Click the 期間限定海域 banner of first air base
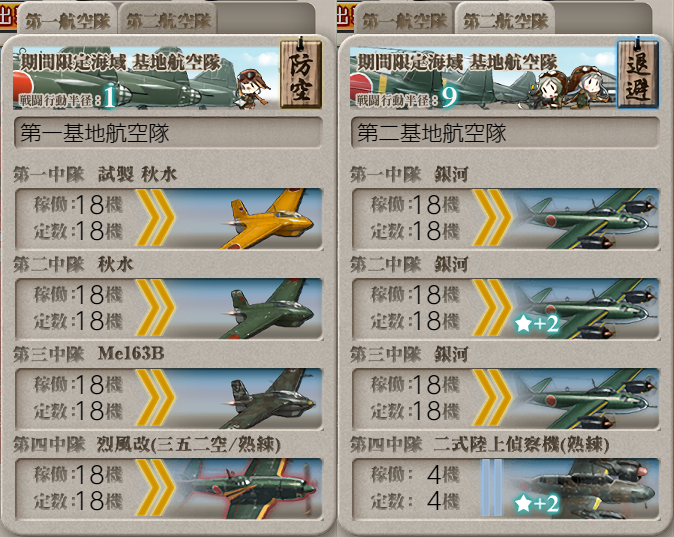This screenshot has height=537, width=674. point(145,77)
